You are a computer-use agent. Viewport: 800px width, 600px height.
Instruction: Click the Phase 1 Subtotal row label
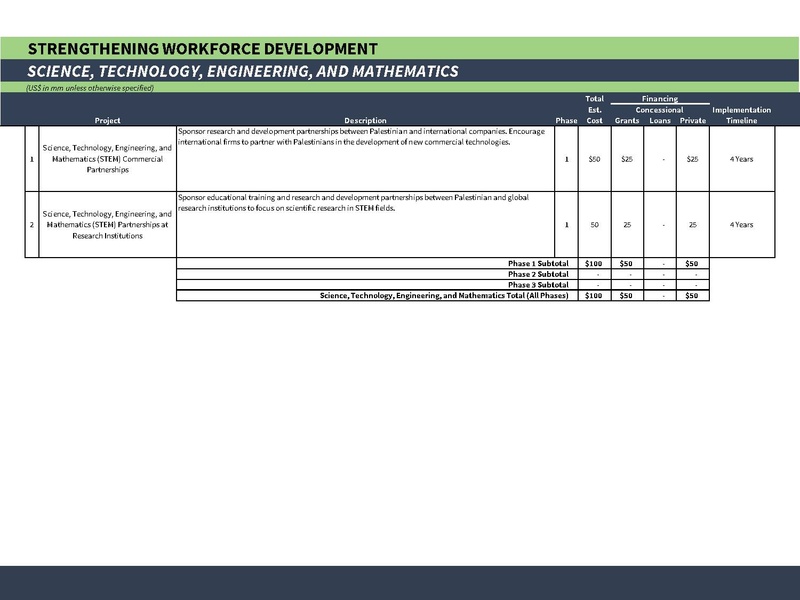click(538, 263)
